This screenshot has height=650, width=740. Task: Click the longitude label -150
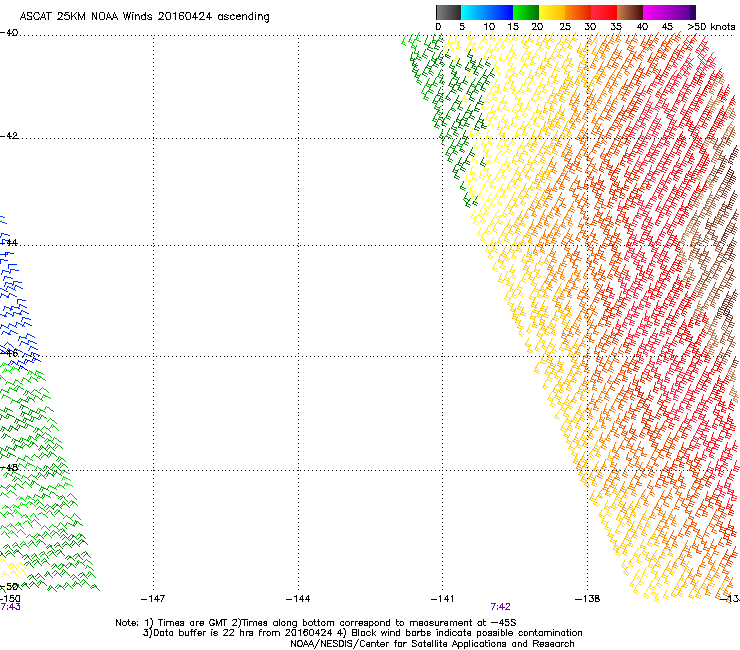pos(10,599)
